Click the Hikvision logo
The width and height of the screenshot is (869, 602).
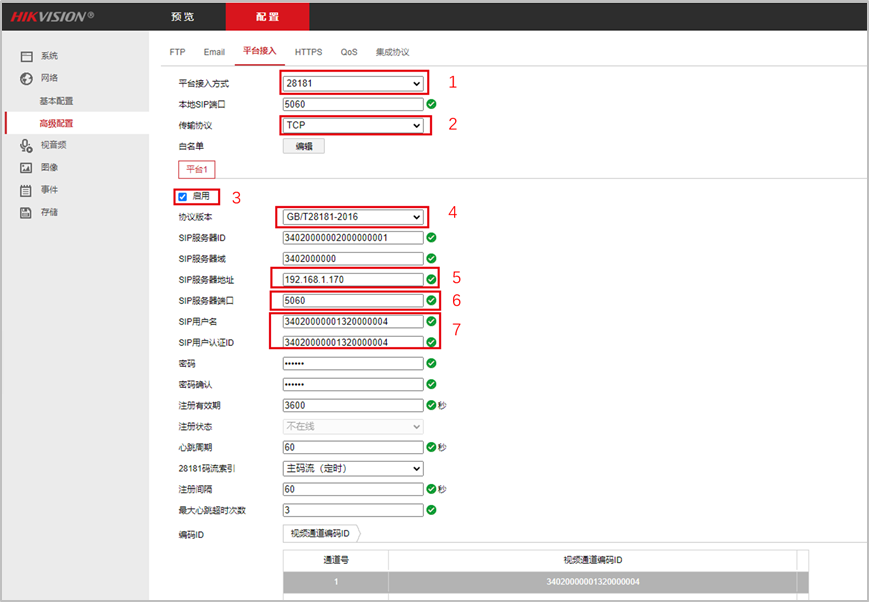(52, 17)
